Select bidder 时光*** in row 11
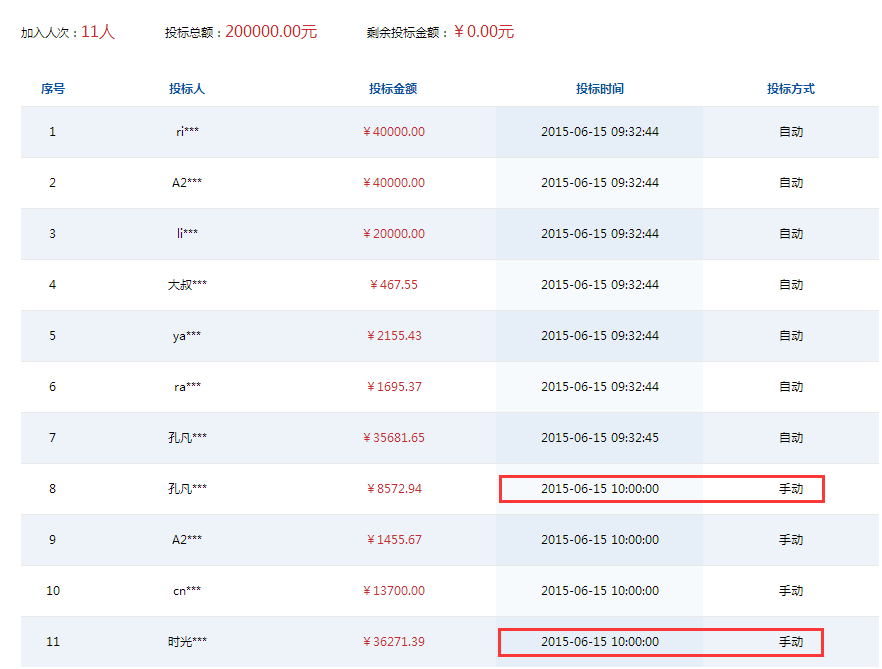The width and height of the screenshot is (882, 669). pyautogui.click(x=187, y=642)
